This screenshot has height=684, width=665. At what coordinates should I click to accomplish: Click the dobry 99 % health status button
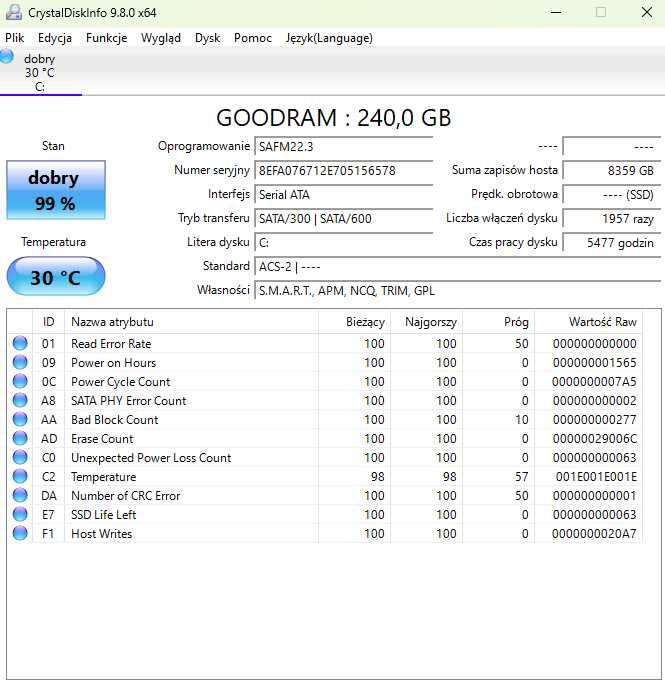(x=56, y=190)
